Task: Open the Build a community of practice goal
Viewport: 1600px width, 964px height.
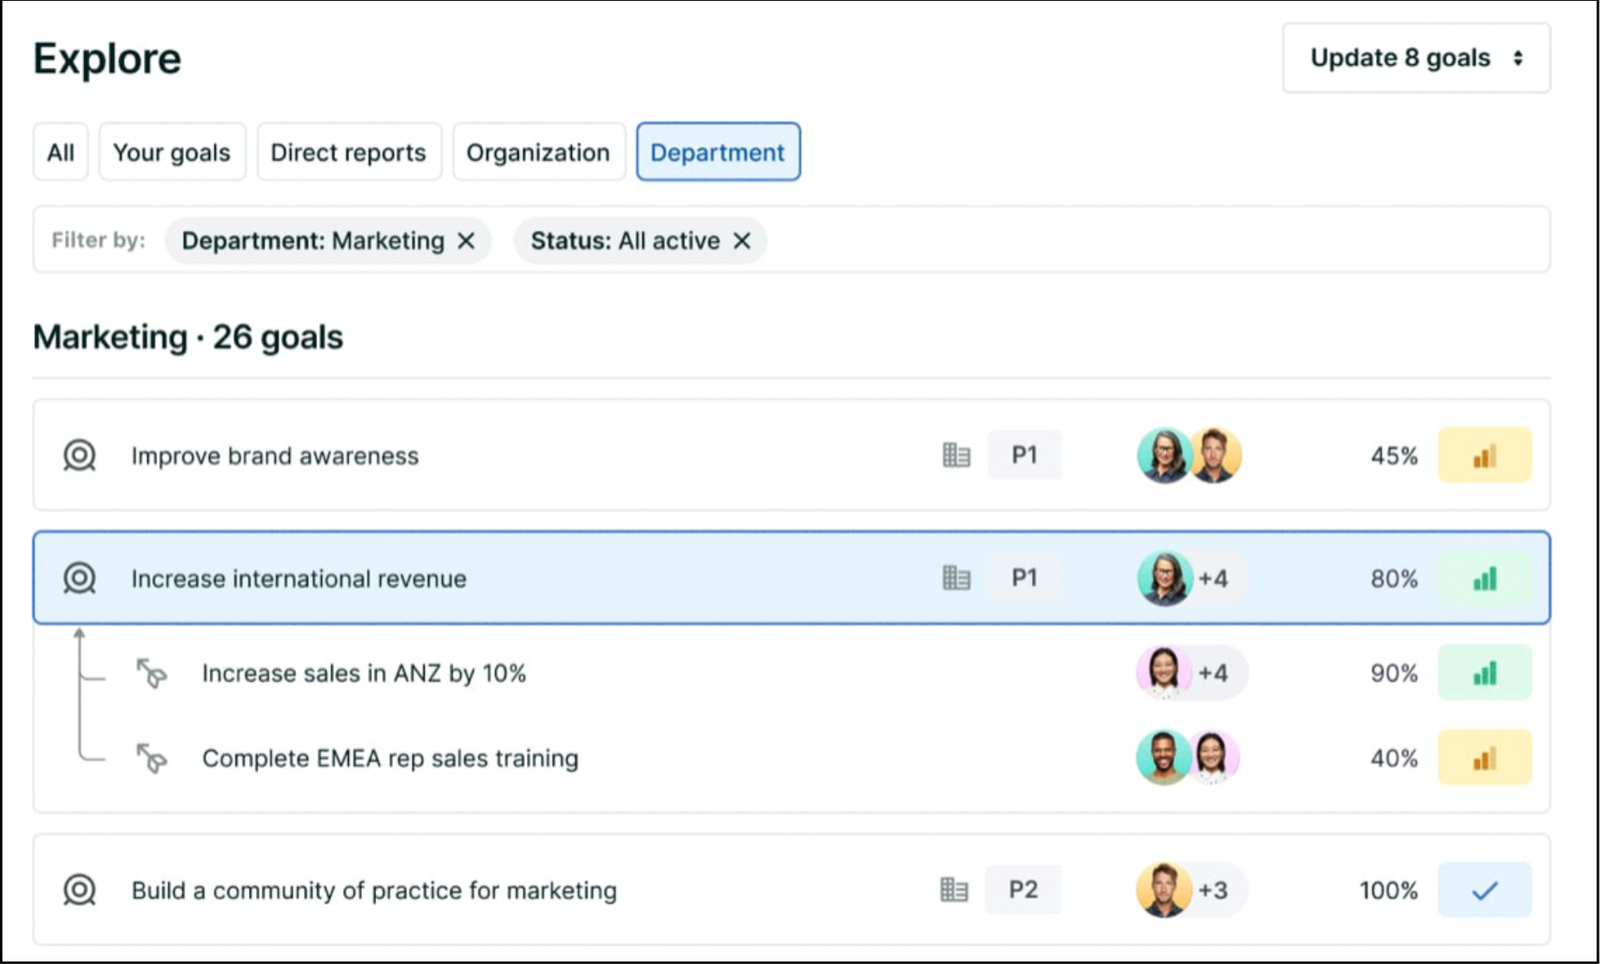Action: pos(374,890)
